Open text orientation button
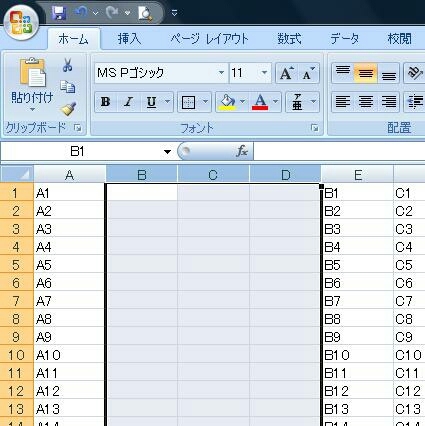 pos(415,73)
